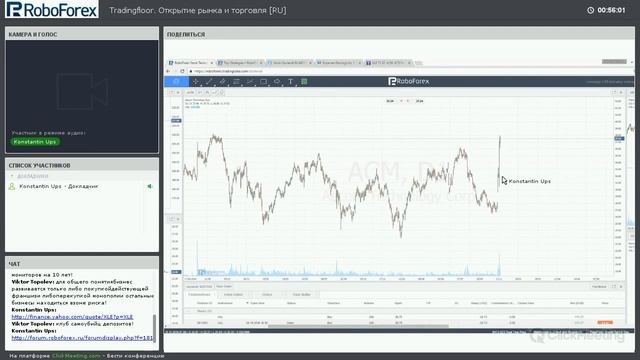Viewport: 640px width, 360px height.
Task: Click the session timer clock icon
Action: pyautogui.click(x=590, y=10)
